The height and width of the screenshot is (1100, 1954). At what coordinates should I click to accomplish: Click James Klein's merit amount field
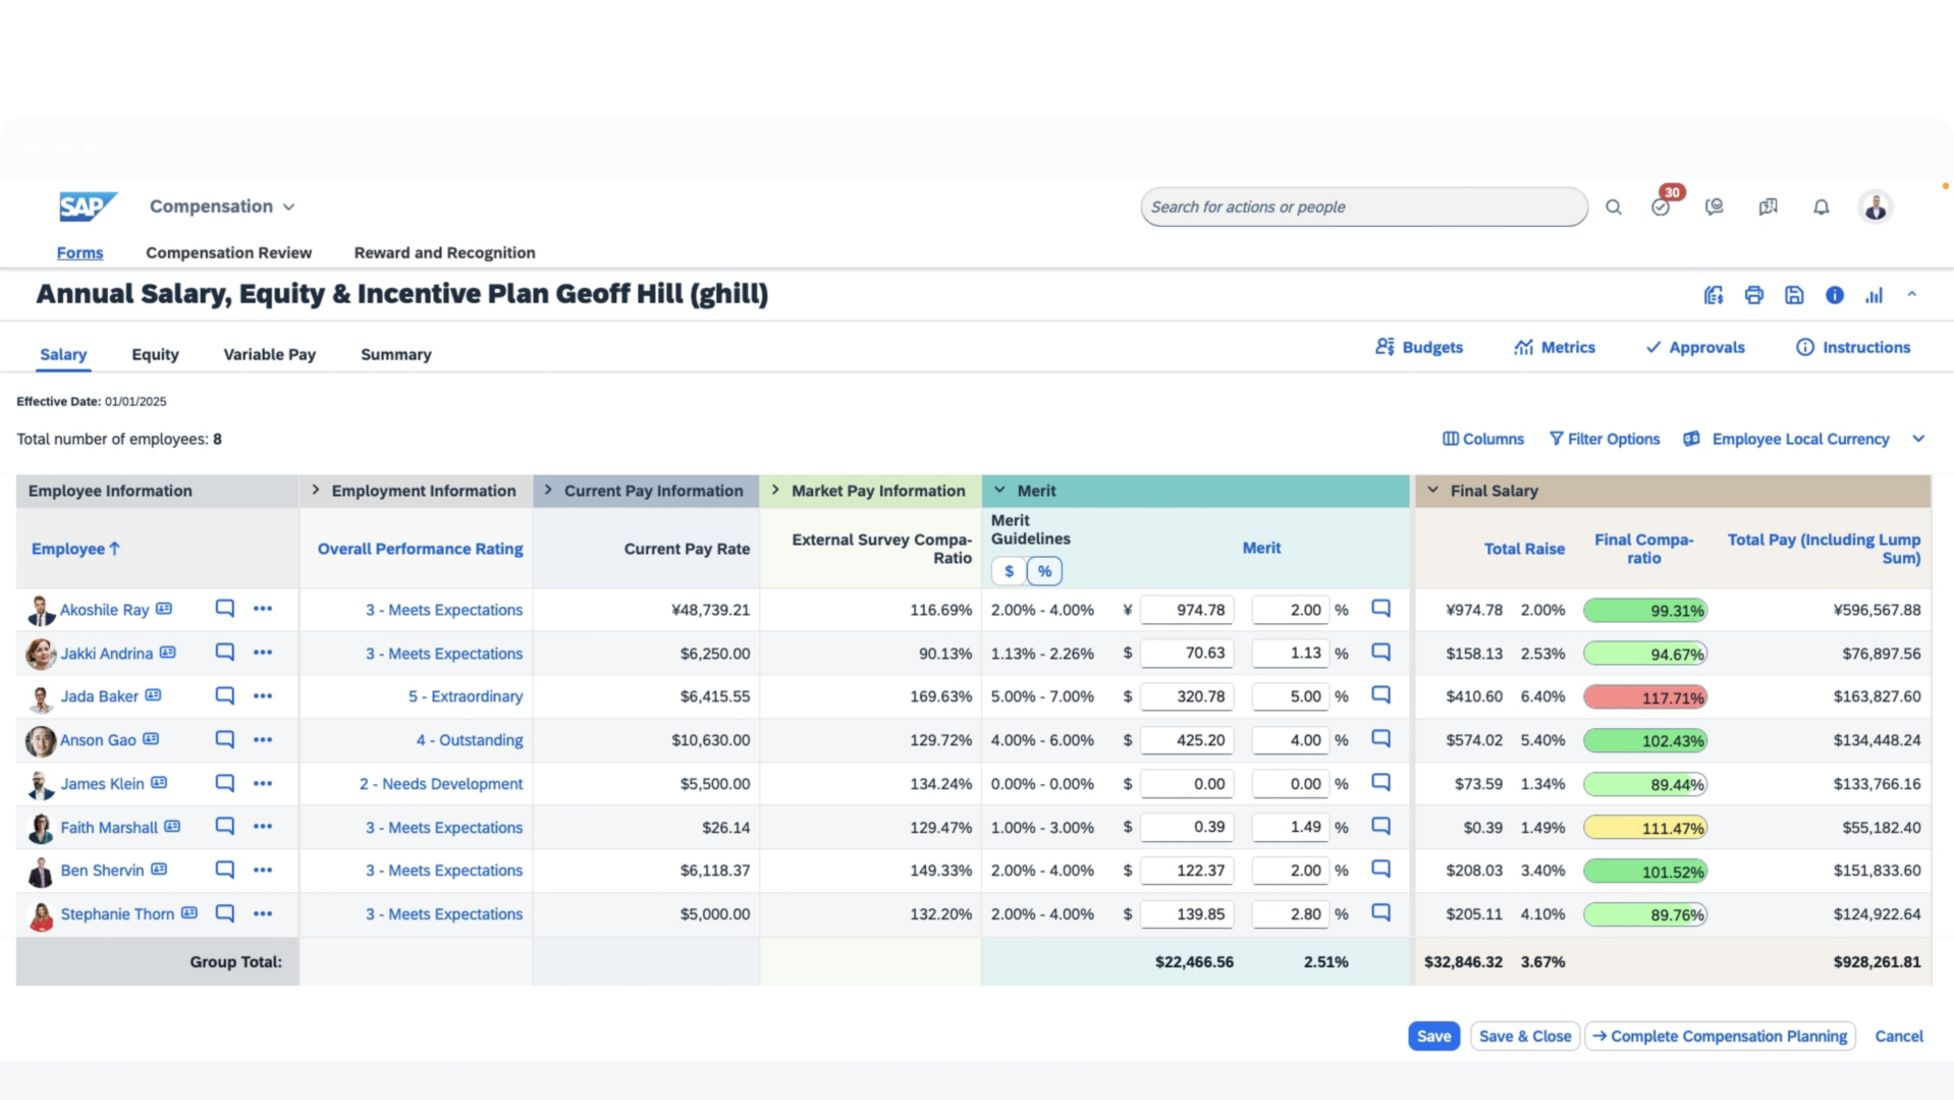[1186, 784]
